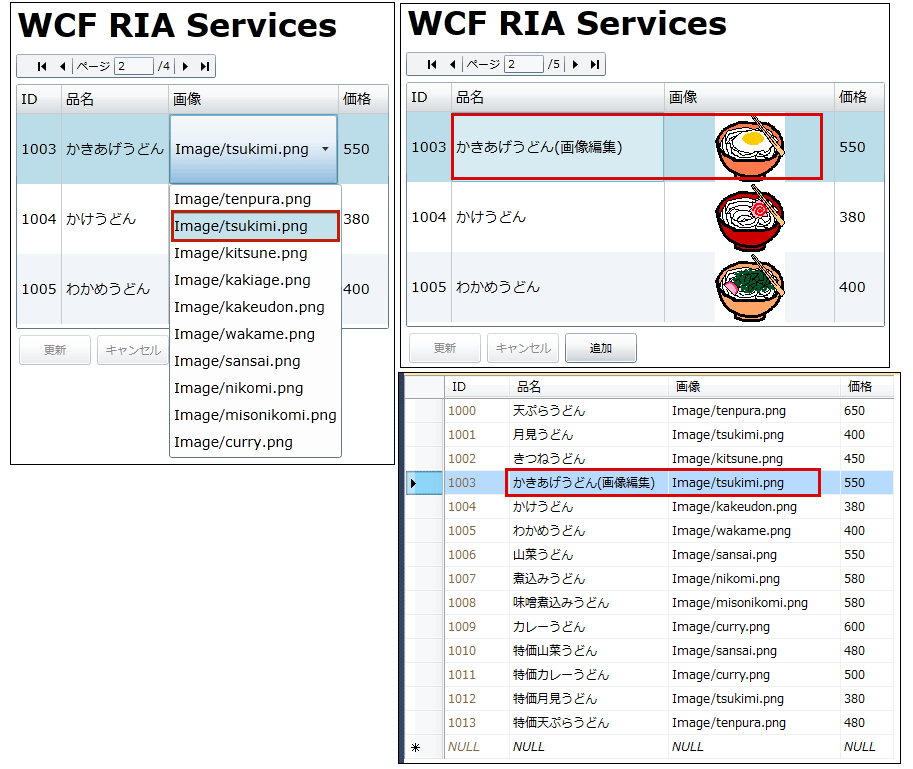913x769 pixels.
Task: Select 味噌煮込みうどん cell in database table
Action: [588, 603]
